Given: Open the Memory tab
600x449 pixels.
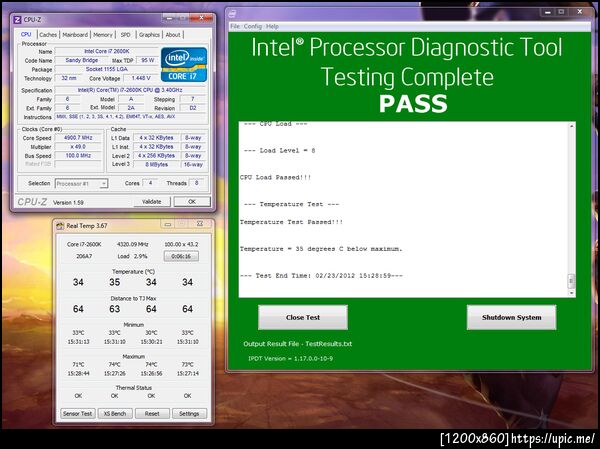Looking at the screenshot, I should coord(103,35).
